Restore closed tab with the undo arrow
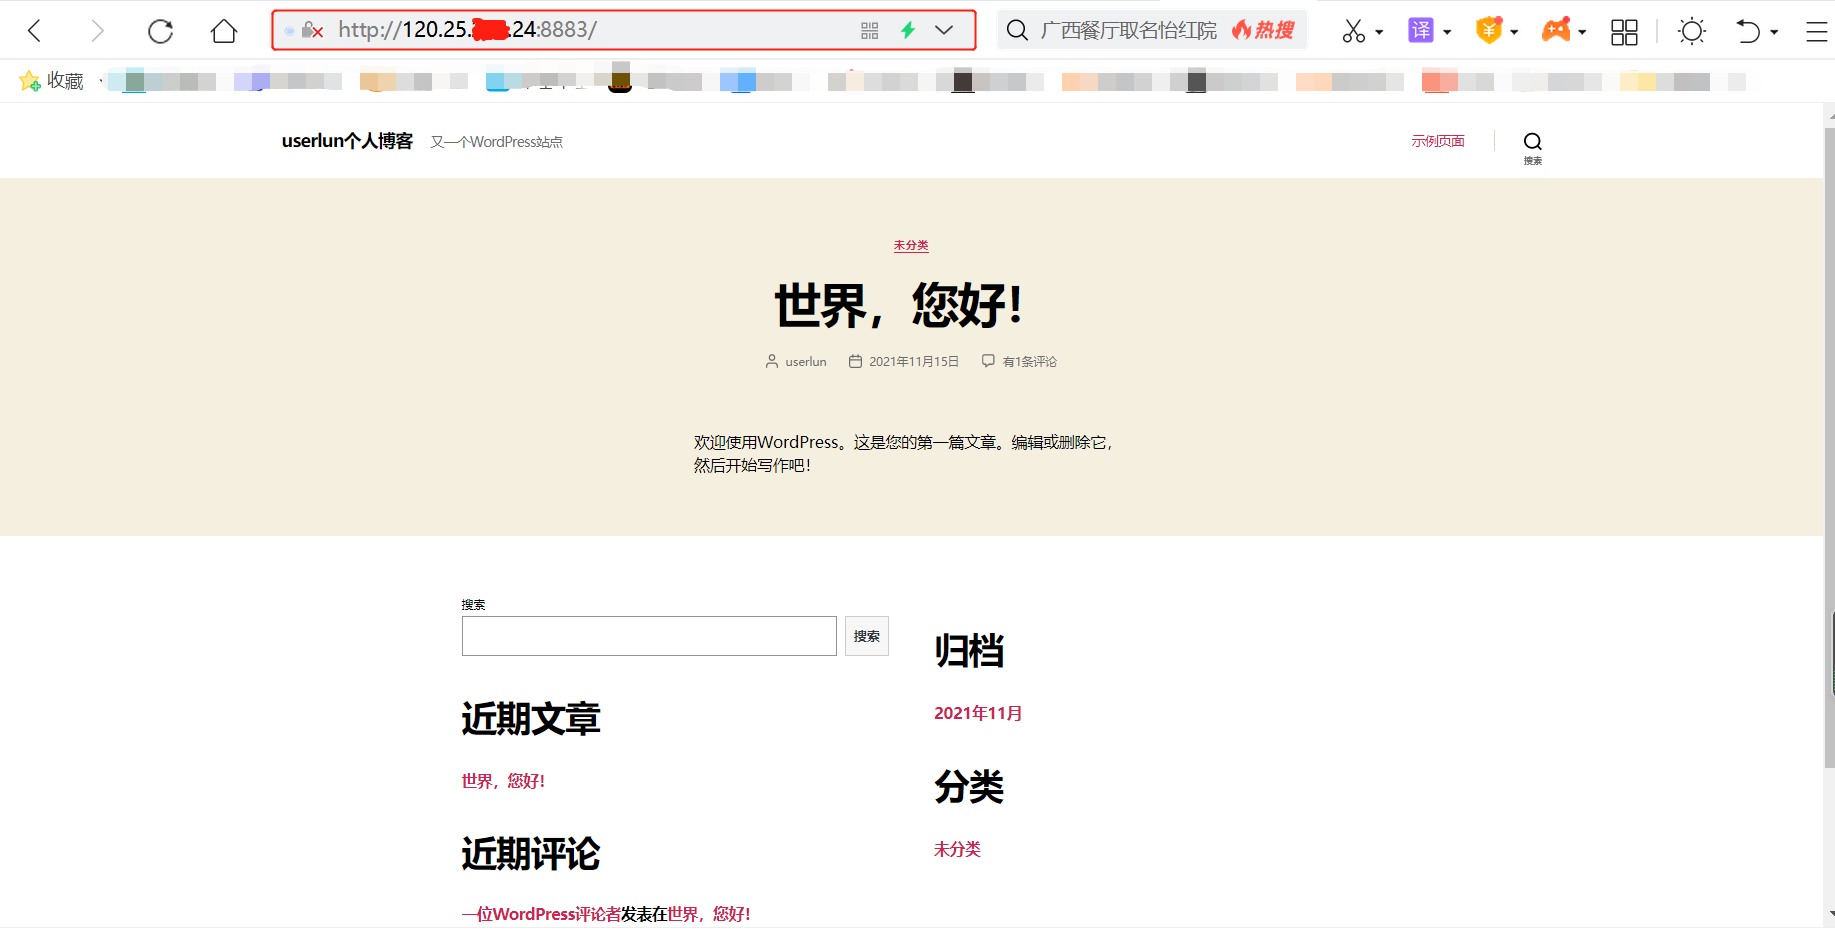The image size is (1835, 929). click(x=1748, y=31)
